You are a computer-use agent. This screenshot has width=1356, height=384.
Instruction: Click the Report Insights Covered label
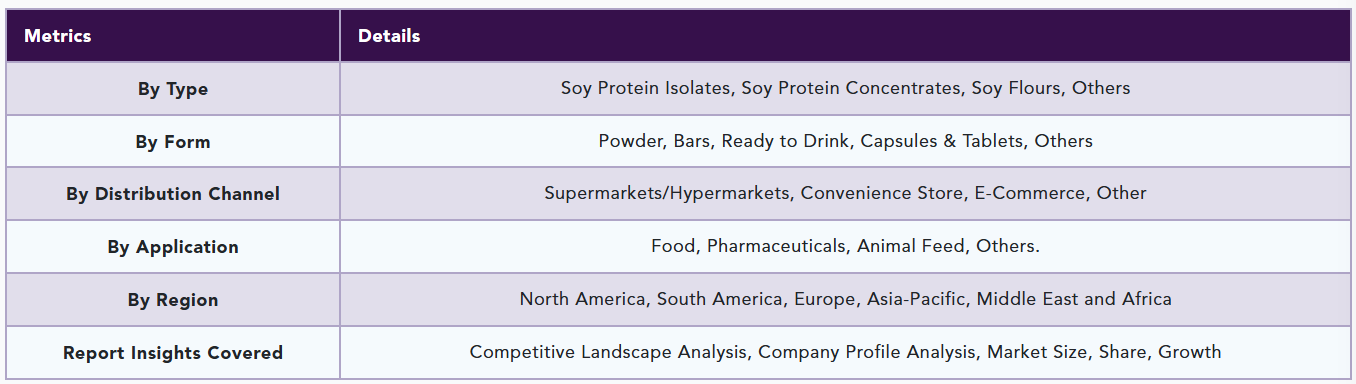click(173, 353)
